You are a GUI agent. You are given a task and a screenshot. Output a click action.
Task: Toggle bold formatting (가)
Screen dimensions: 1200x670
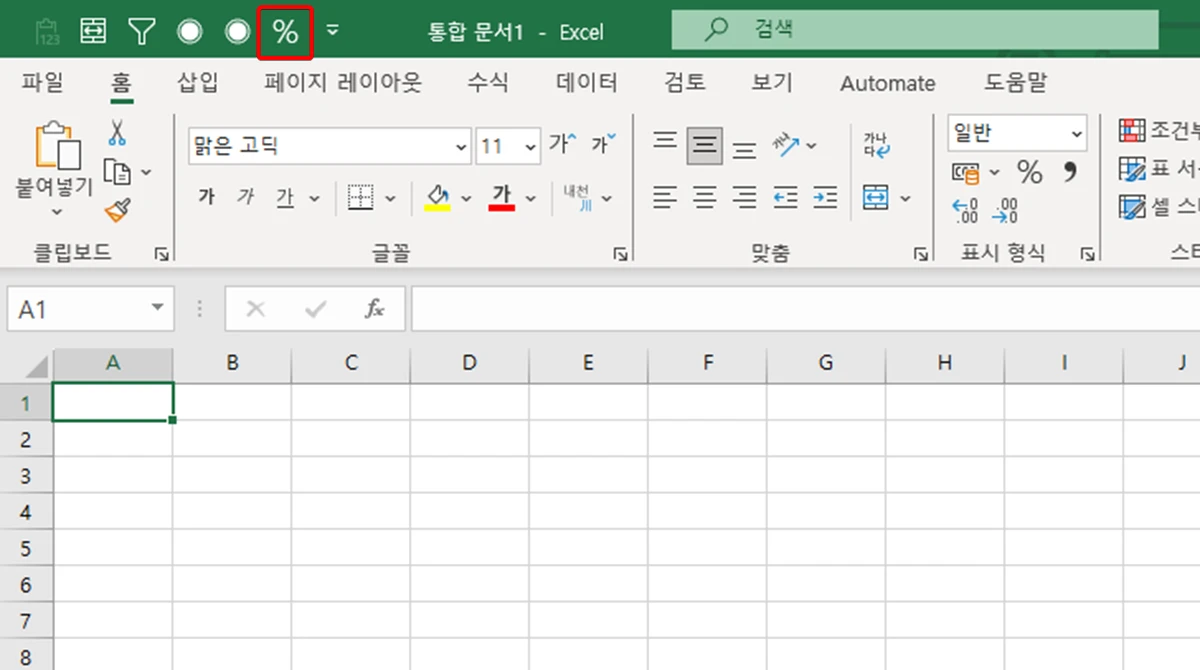206,197
